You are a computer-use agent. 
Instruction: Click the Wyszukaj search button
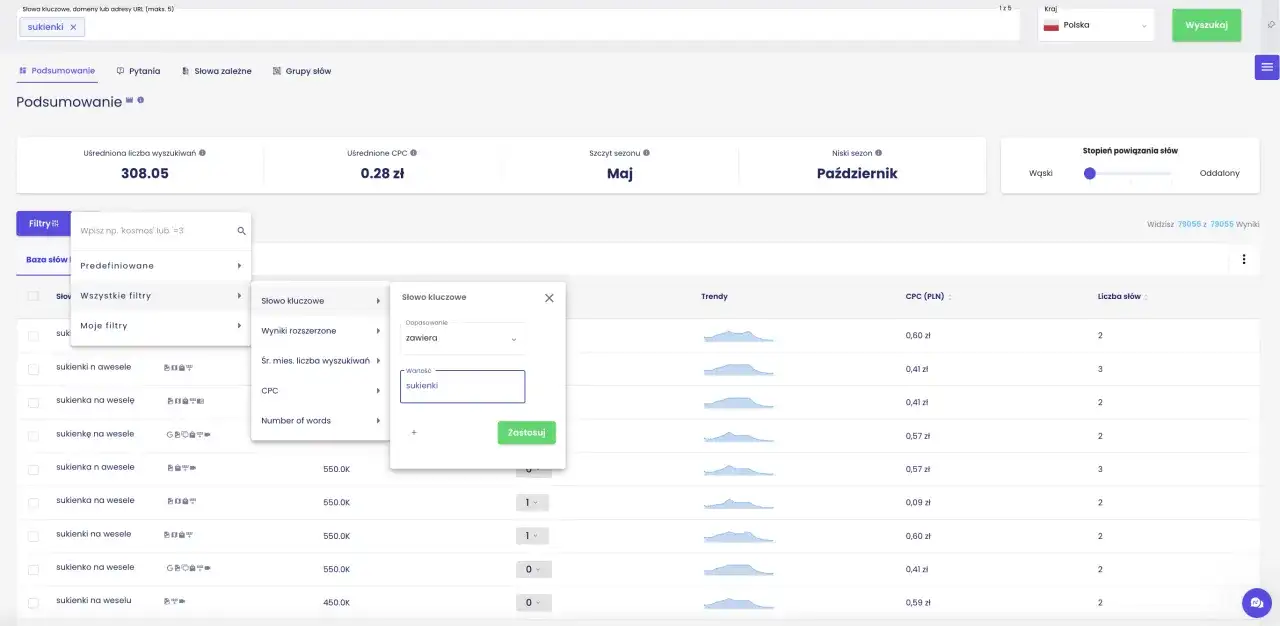tap(1206, 25)
